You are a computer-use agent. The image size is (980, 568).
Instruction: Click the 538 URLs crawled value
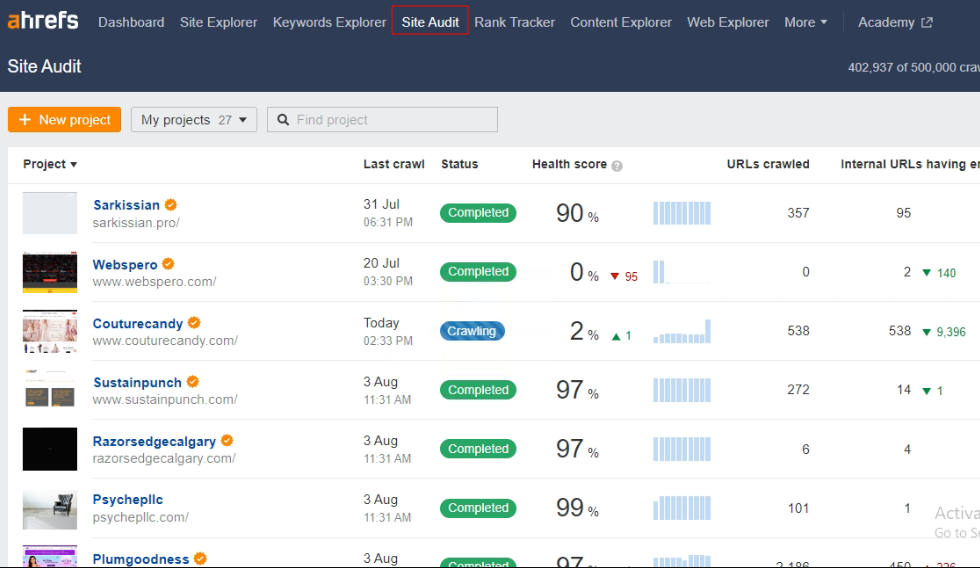pyautogui.click(x=798, y=331)
